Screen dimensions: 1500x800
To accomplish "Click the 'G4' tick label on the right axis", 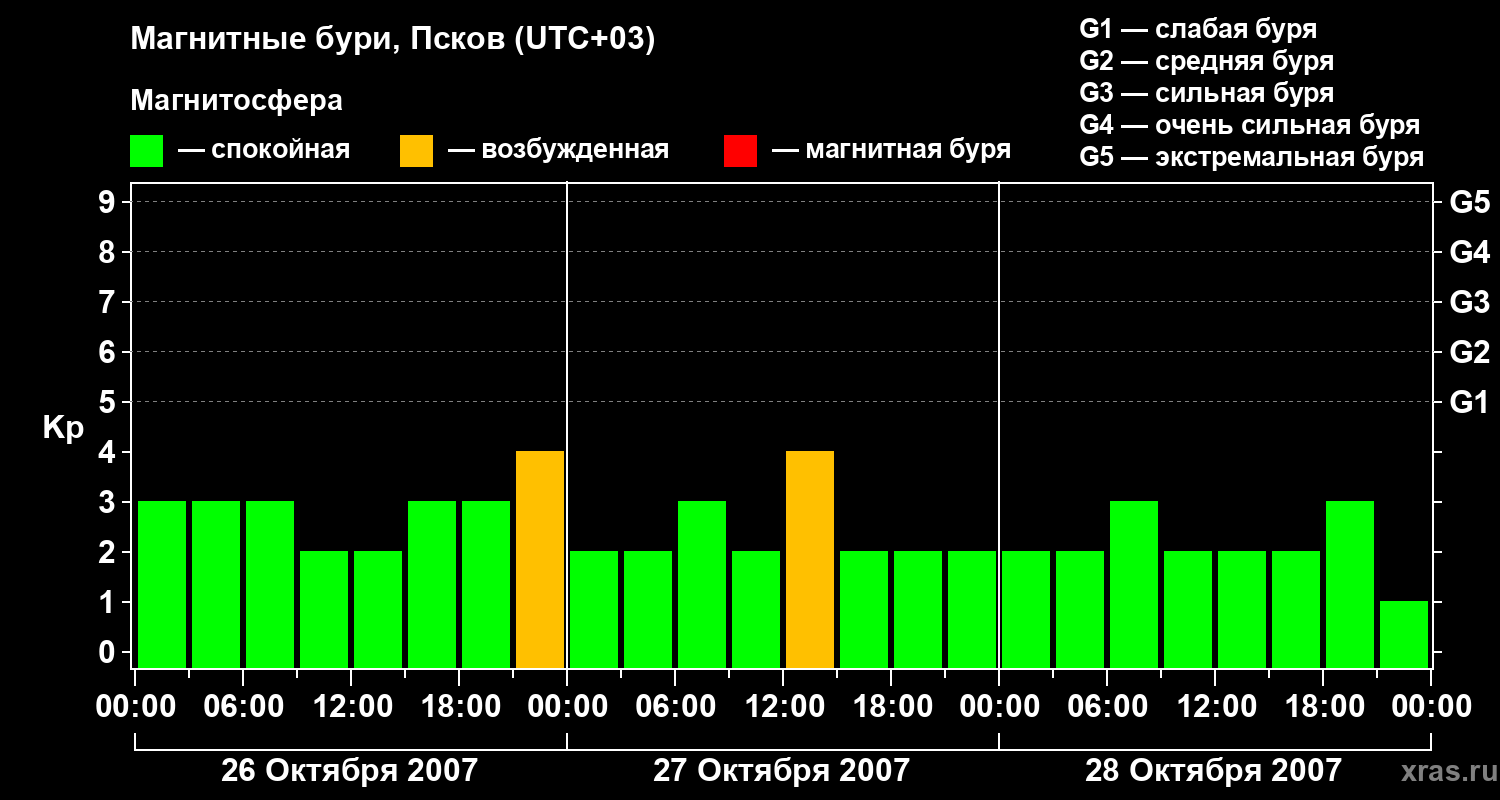I will tap(1469, 252).
